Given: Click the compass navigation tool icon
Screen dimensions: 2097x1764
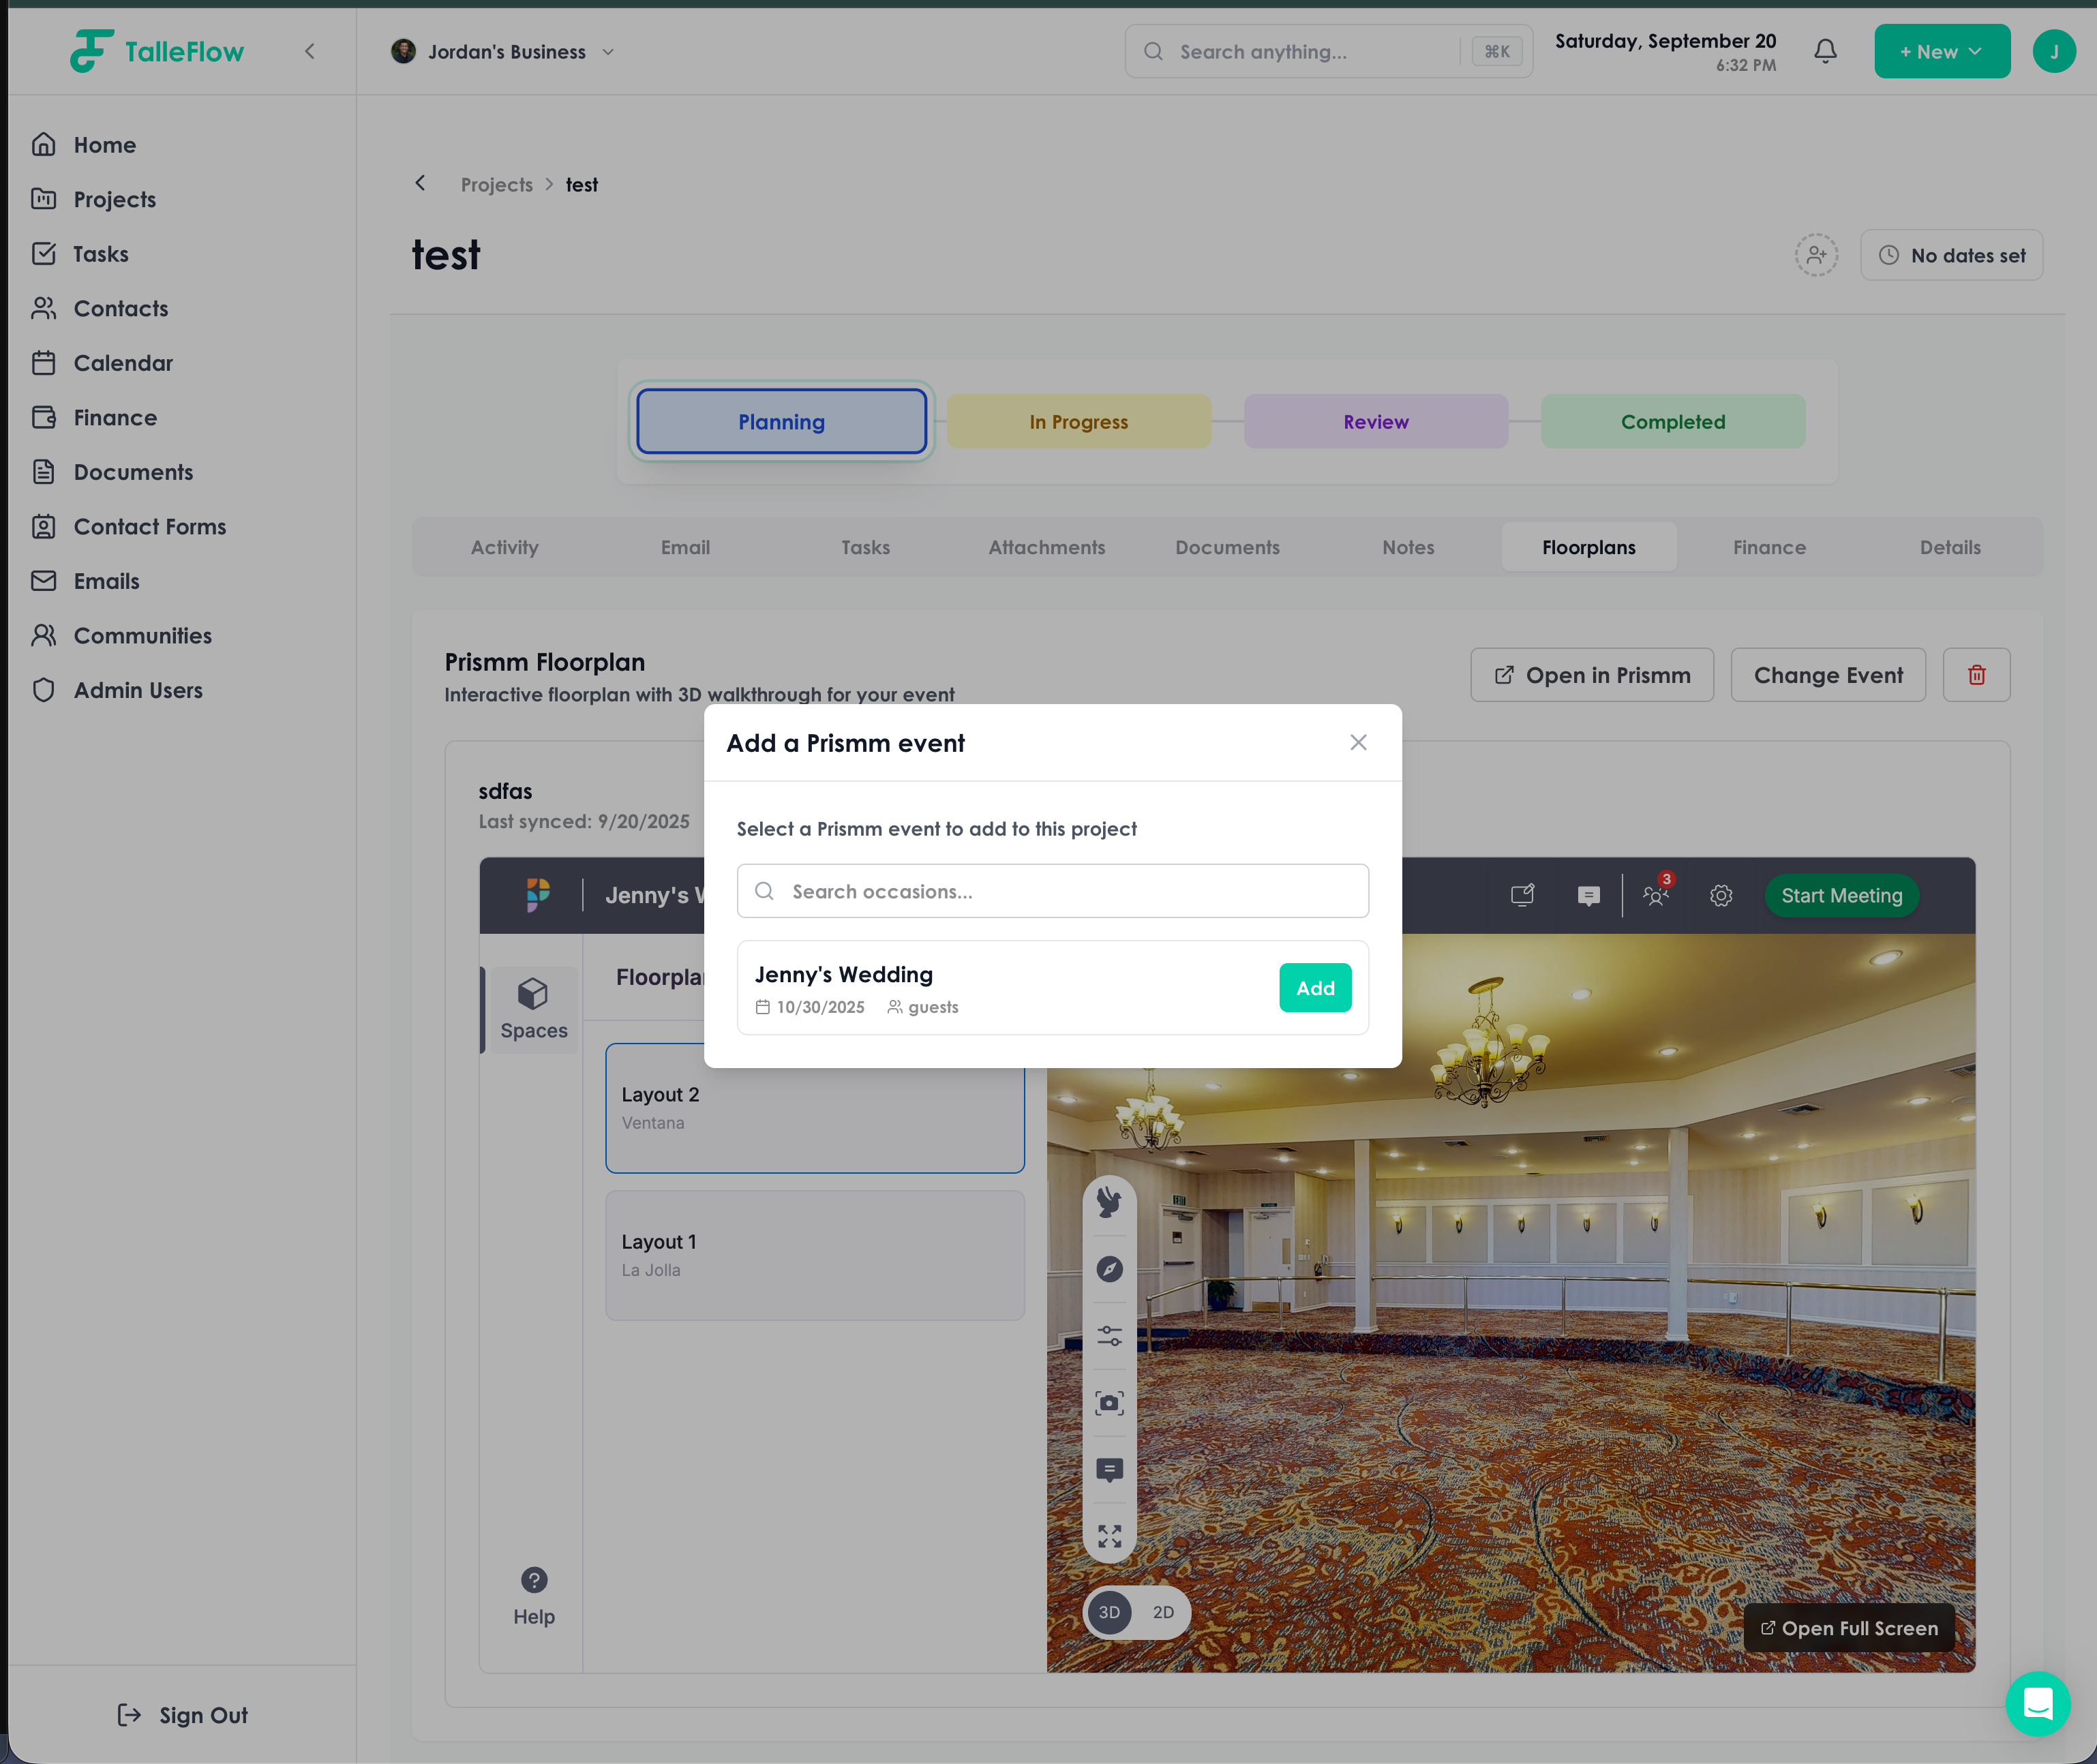Looking at the screenshot, I should coord(1109,1269).
